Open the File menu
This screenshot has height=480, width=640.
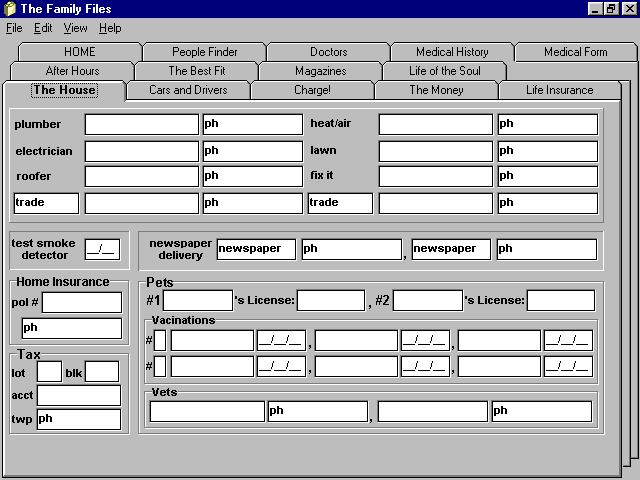pos(14,28)
